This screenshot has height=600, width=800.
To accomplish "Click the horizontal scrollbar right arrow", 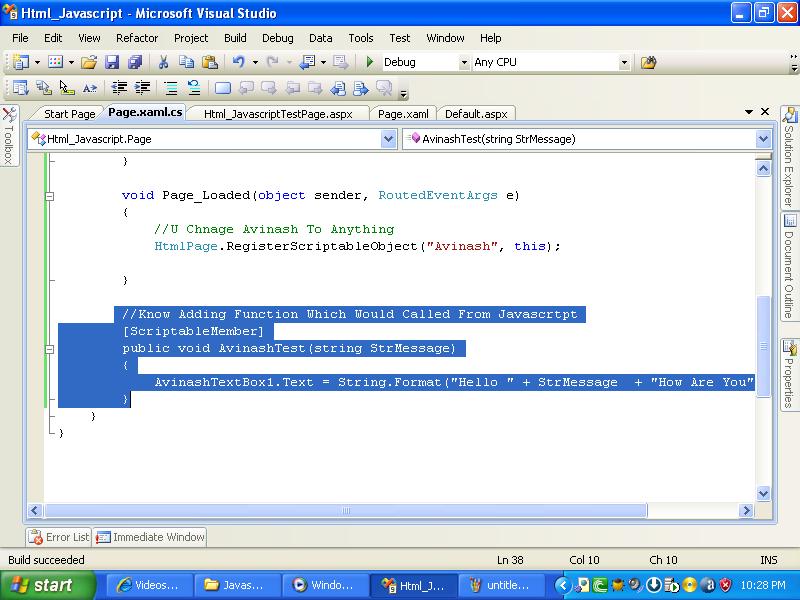I will coord(746,510).
